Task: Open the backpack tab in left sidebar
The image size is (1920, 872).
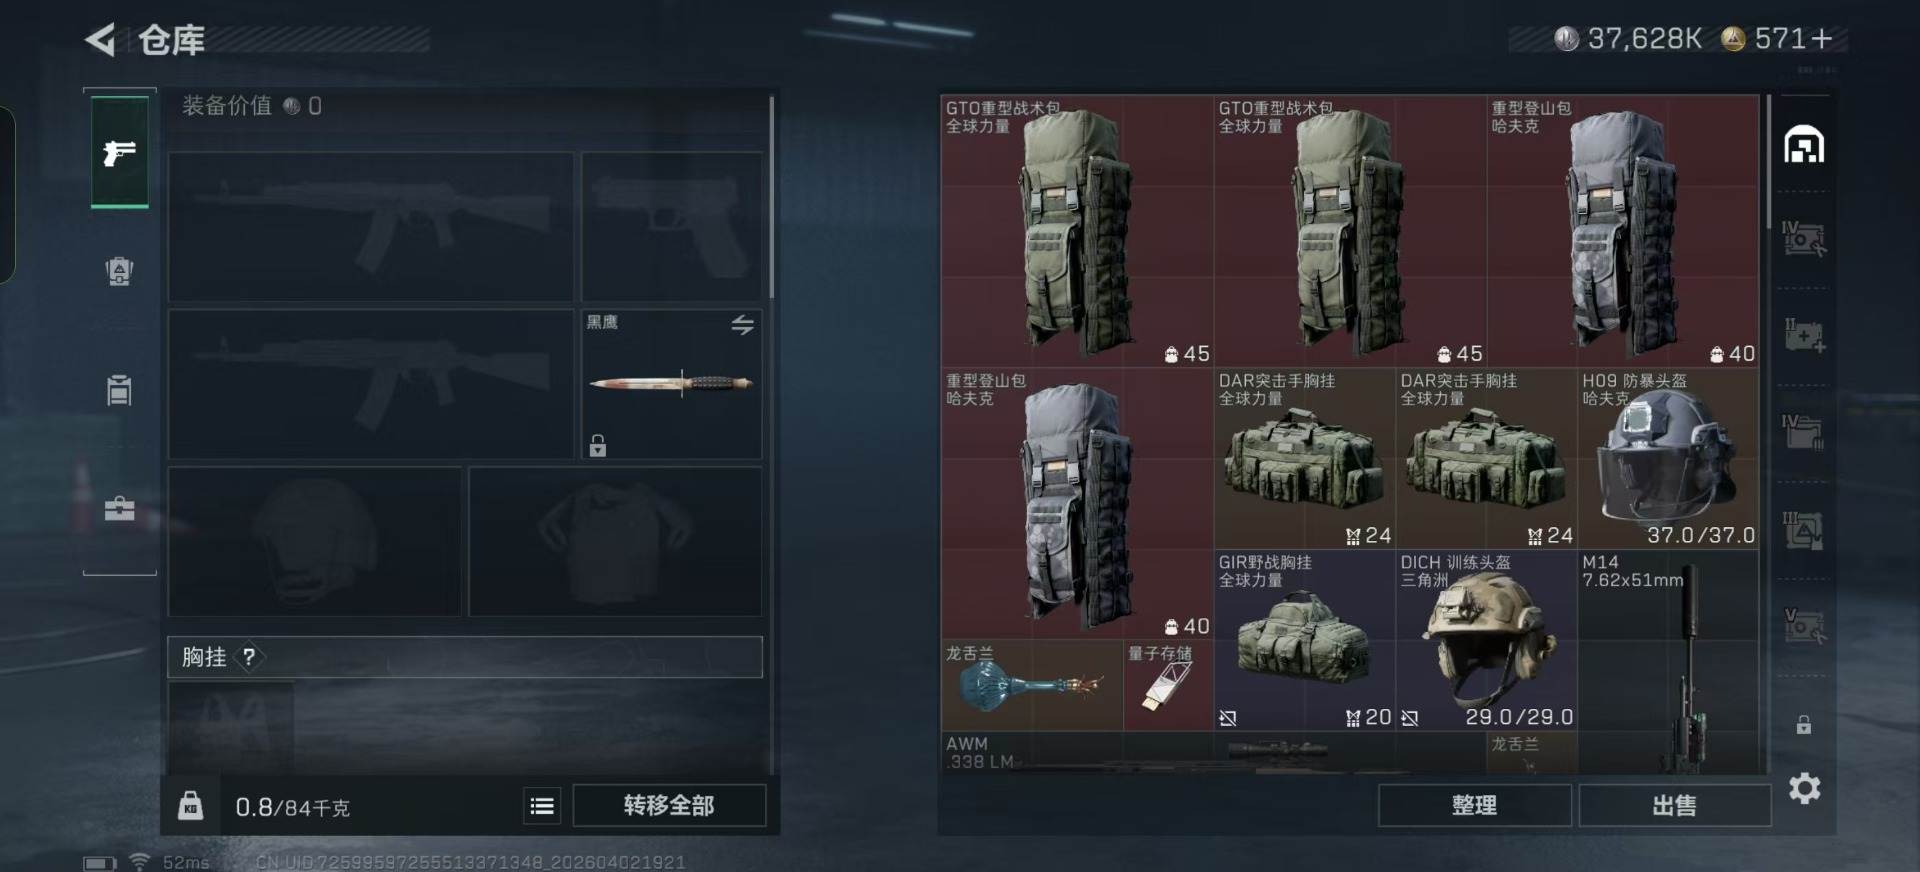Action: (x=120, y=271)
